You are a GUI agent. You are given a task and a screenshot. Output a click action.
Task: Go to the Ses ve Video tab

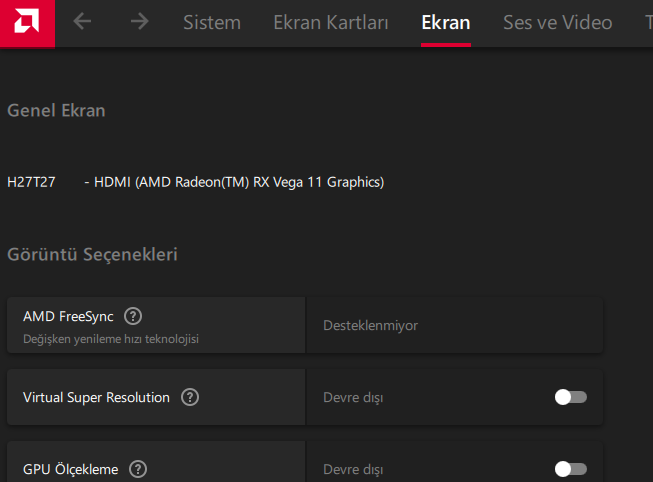(558, 22)
